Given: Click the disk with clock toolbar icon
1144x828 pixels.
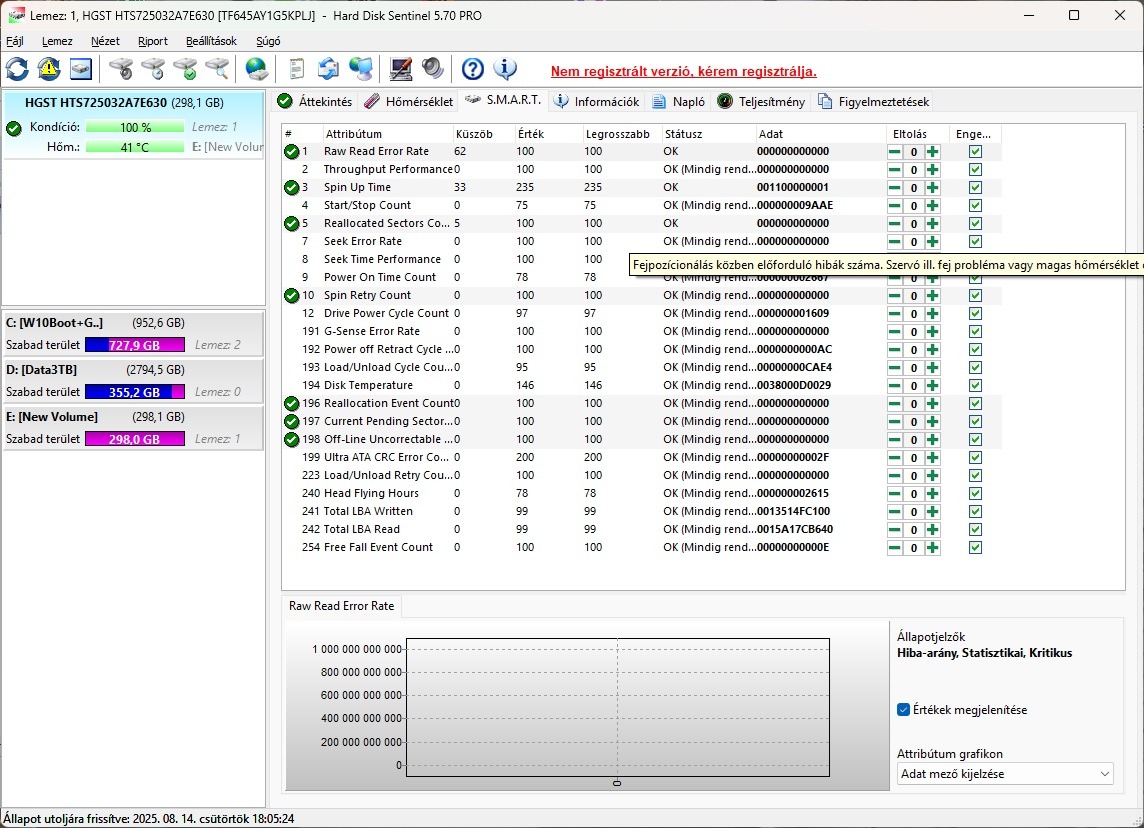Looking at the screenshot, I should [x=153, y=69].
